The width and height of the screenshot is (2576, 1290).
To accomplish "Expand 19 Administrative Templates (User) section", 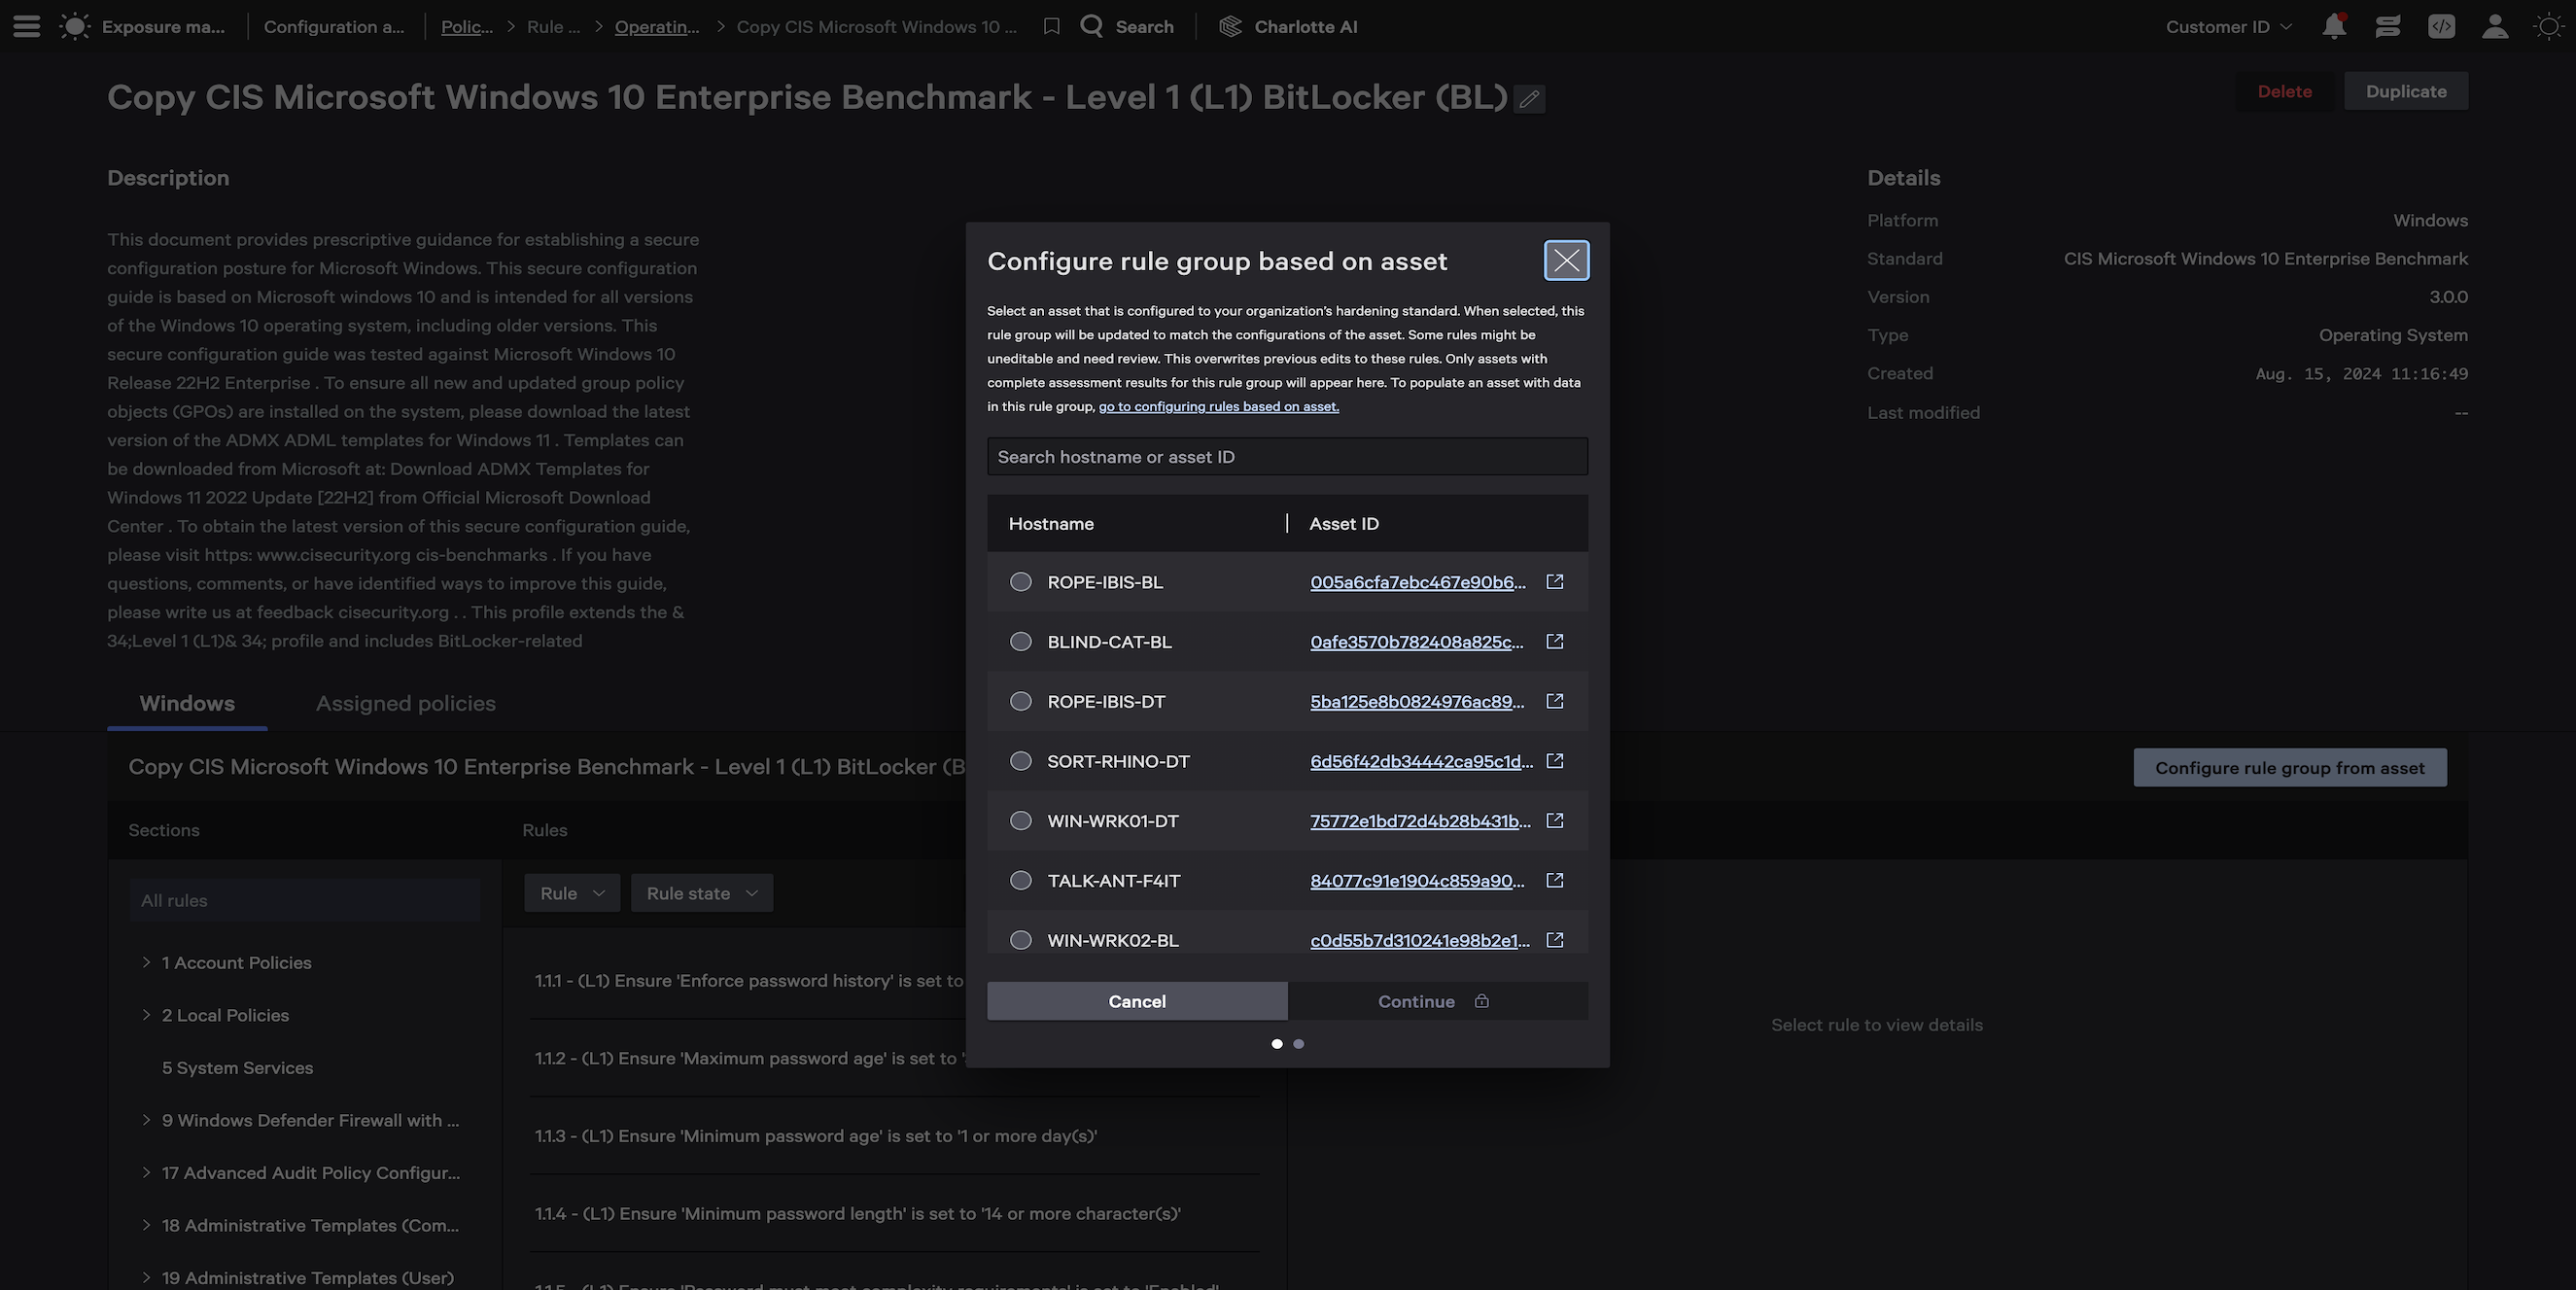I will pos(146,1278).
